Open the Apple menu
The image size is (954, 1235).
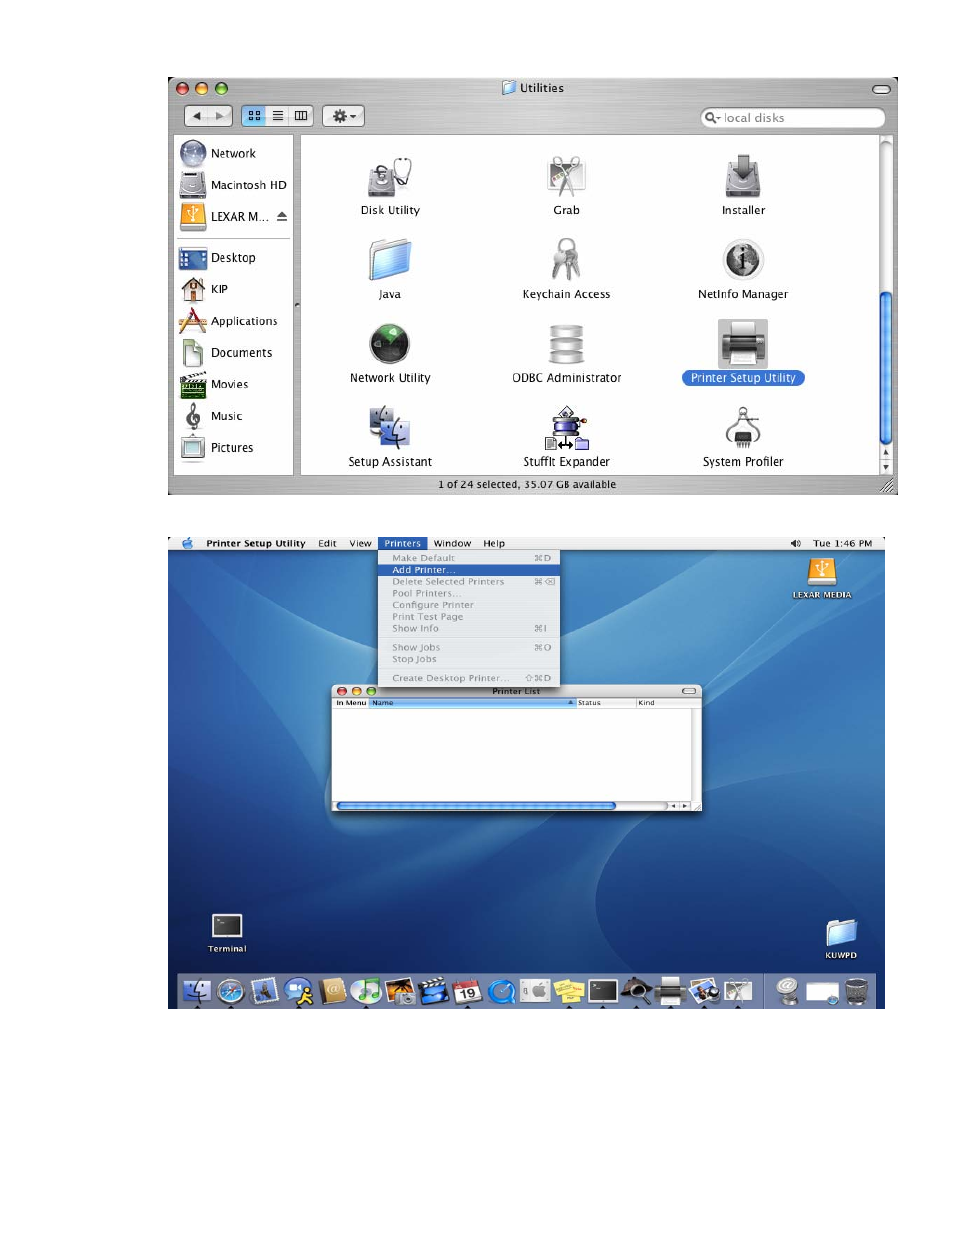187,544
